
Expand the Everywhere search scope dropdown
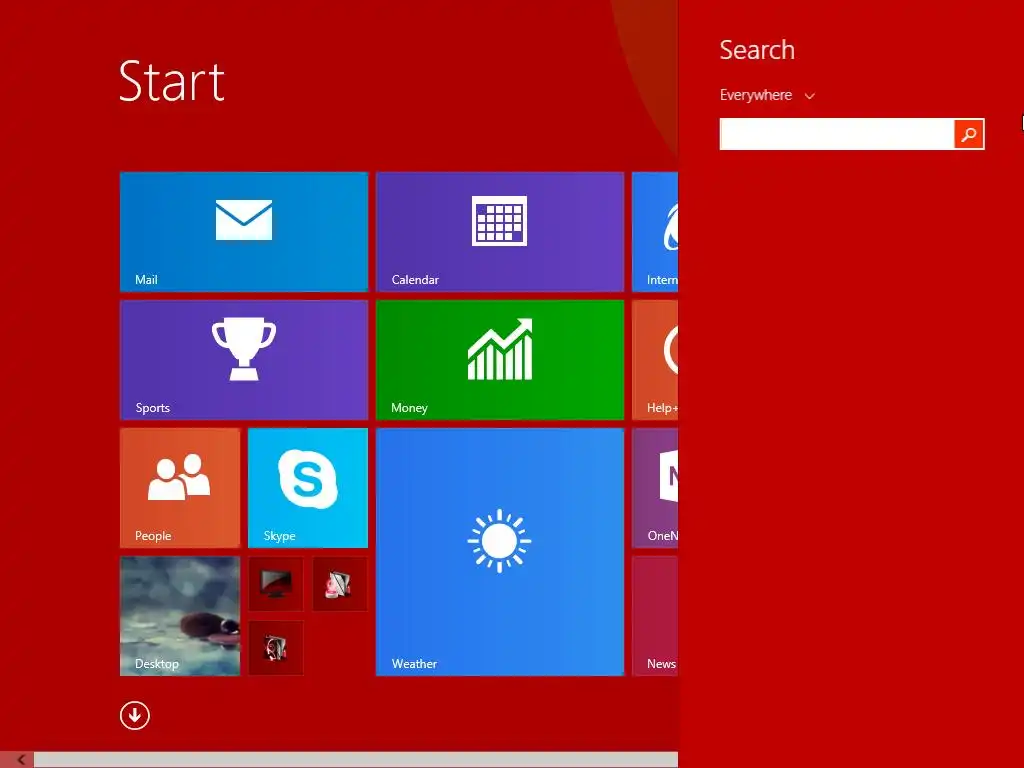pyautogui.click(x=767, y=95)
